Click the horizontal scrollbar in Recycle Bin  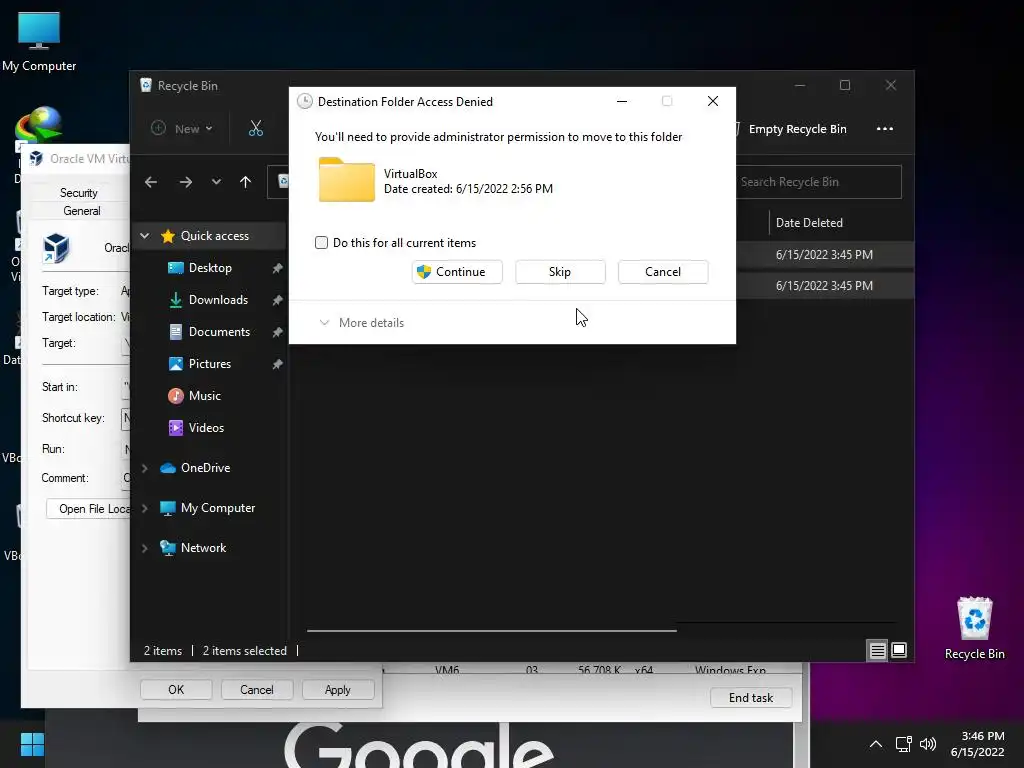[491, 631]
